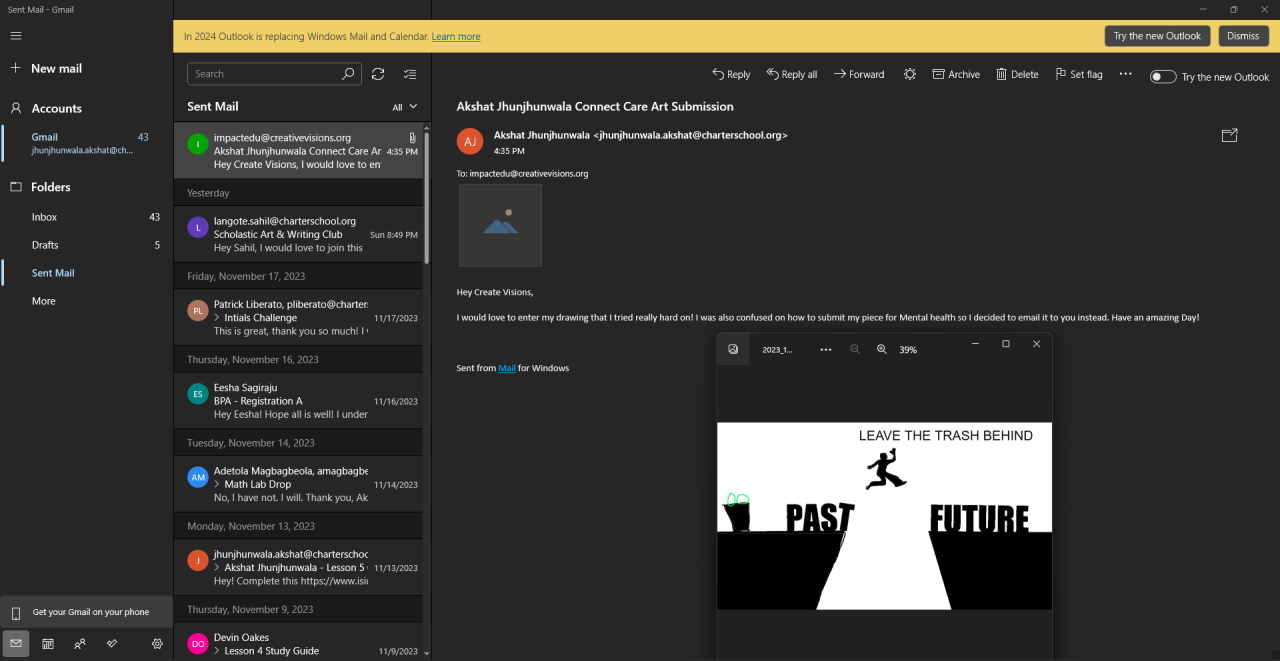Reply to the message
Screen dimensions: 1280x661
(731, 74)
